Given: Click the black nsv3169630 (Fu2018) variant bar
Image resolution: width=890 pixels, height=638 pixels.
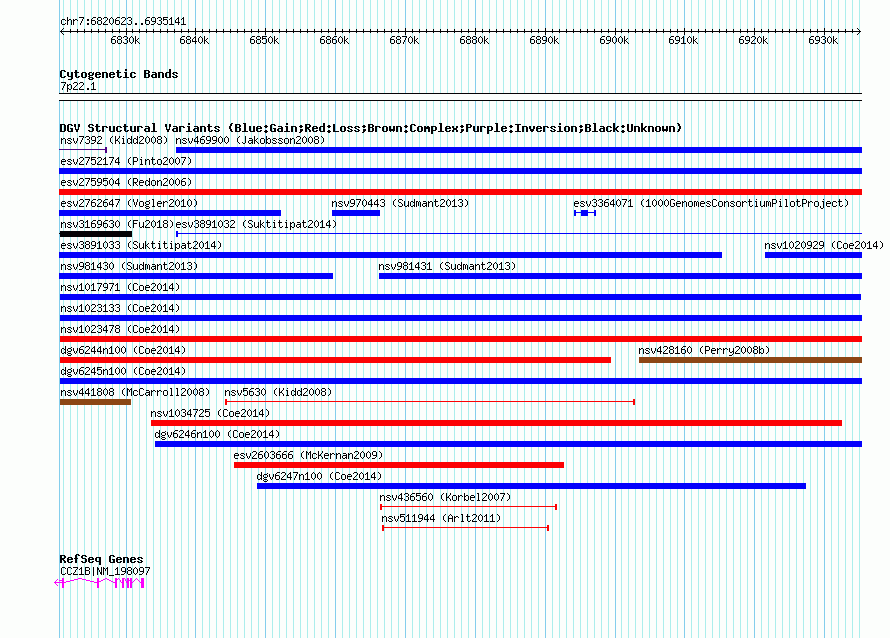Looking at the screenshot, I should (x=96, y=234).
